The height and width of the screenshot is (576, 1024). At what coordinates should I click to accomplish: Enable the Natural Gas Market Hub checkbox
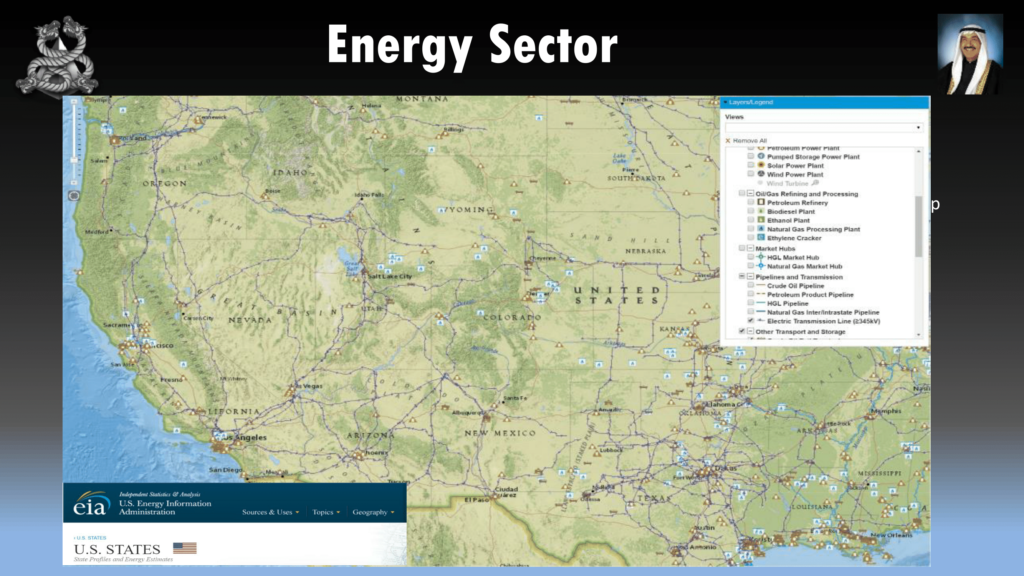pos(751,266)
